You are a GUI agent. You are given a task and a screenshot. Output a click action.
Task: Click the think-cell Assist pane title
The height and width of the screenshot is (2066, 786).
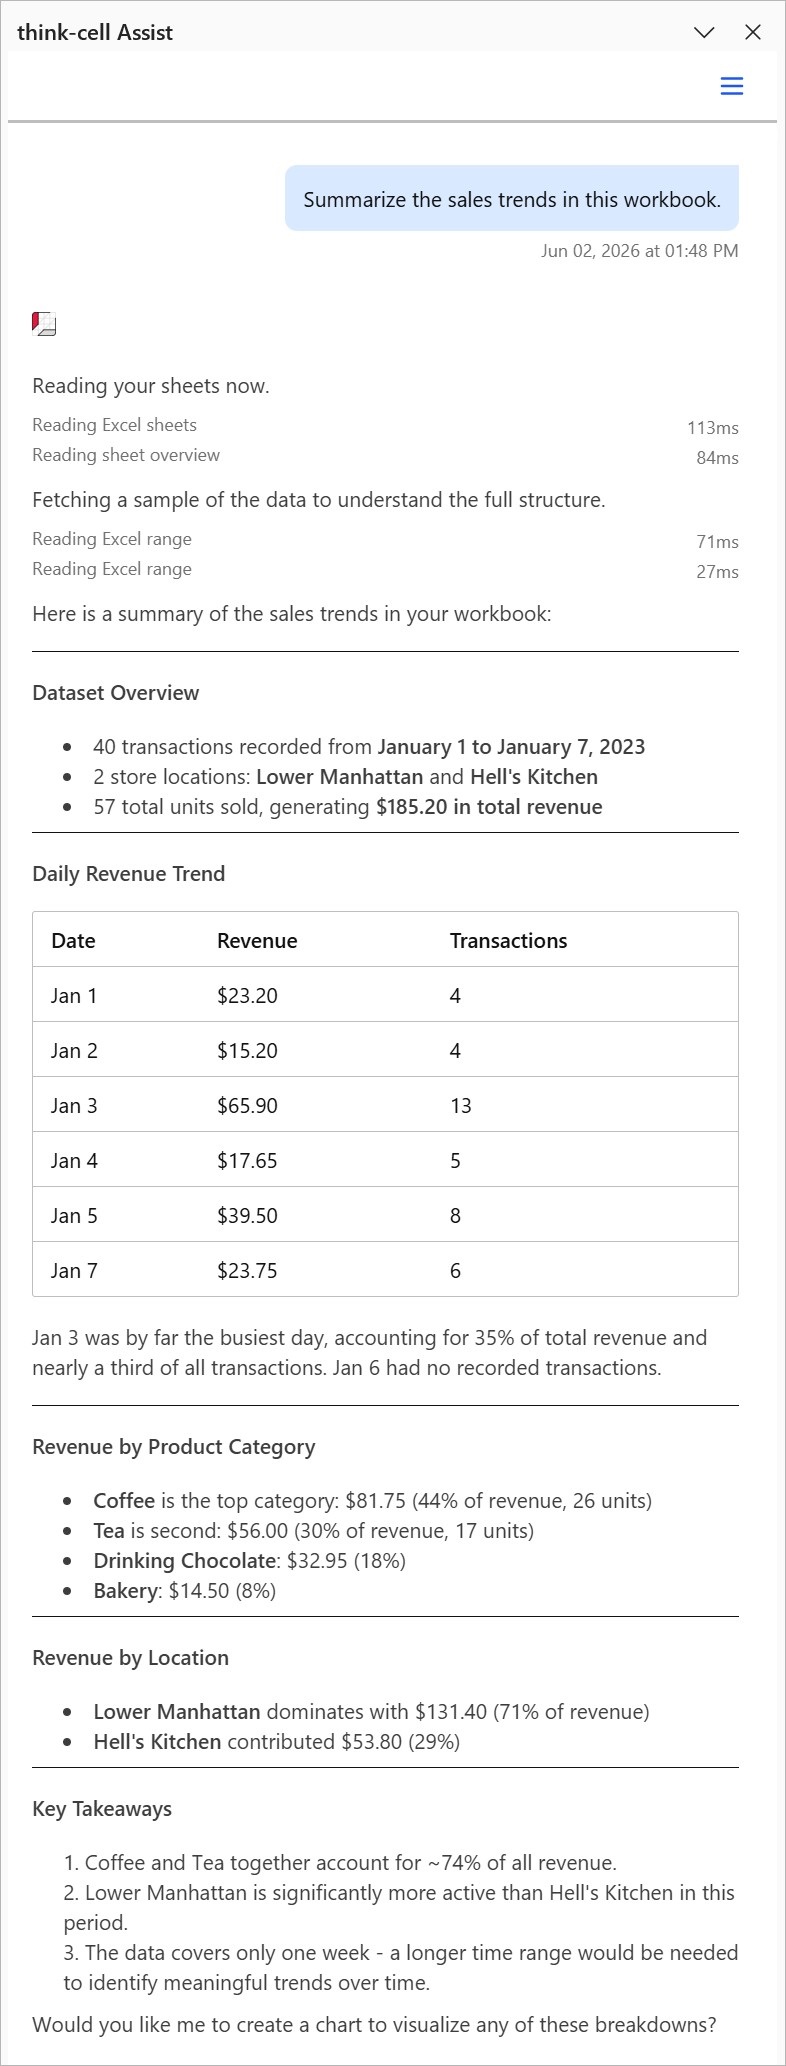point(95,32)
